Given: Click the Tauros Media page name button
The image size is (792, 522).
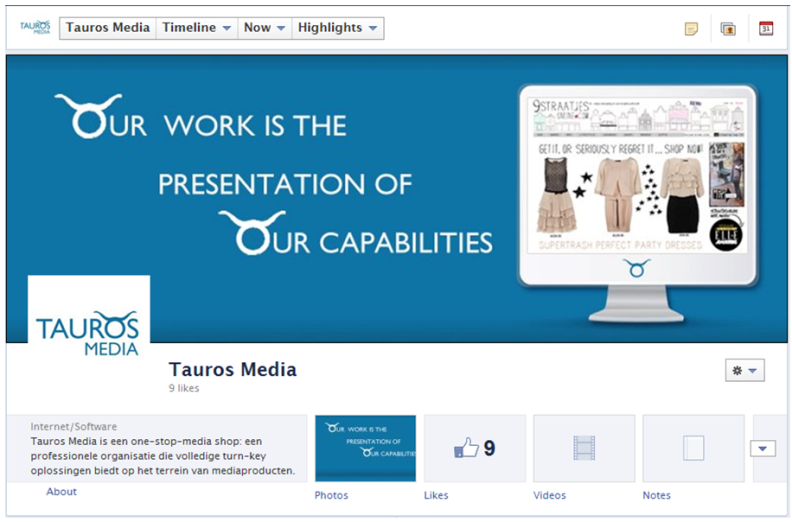Looking at the screenshot, I should click(x=108, y=28).
